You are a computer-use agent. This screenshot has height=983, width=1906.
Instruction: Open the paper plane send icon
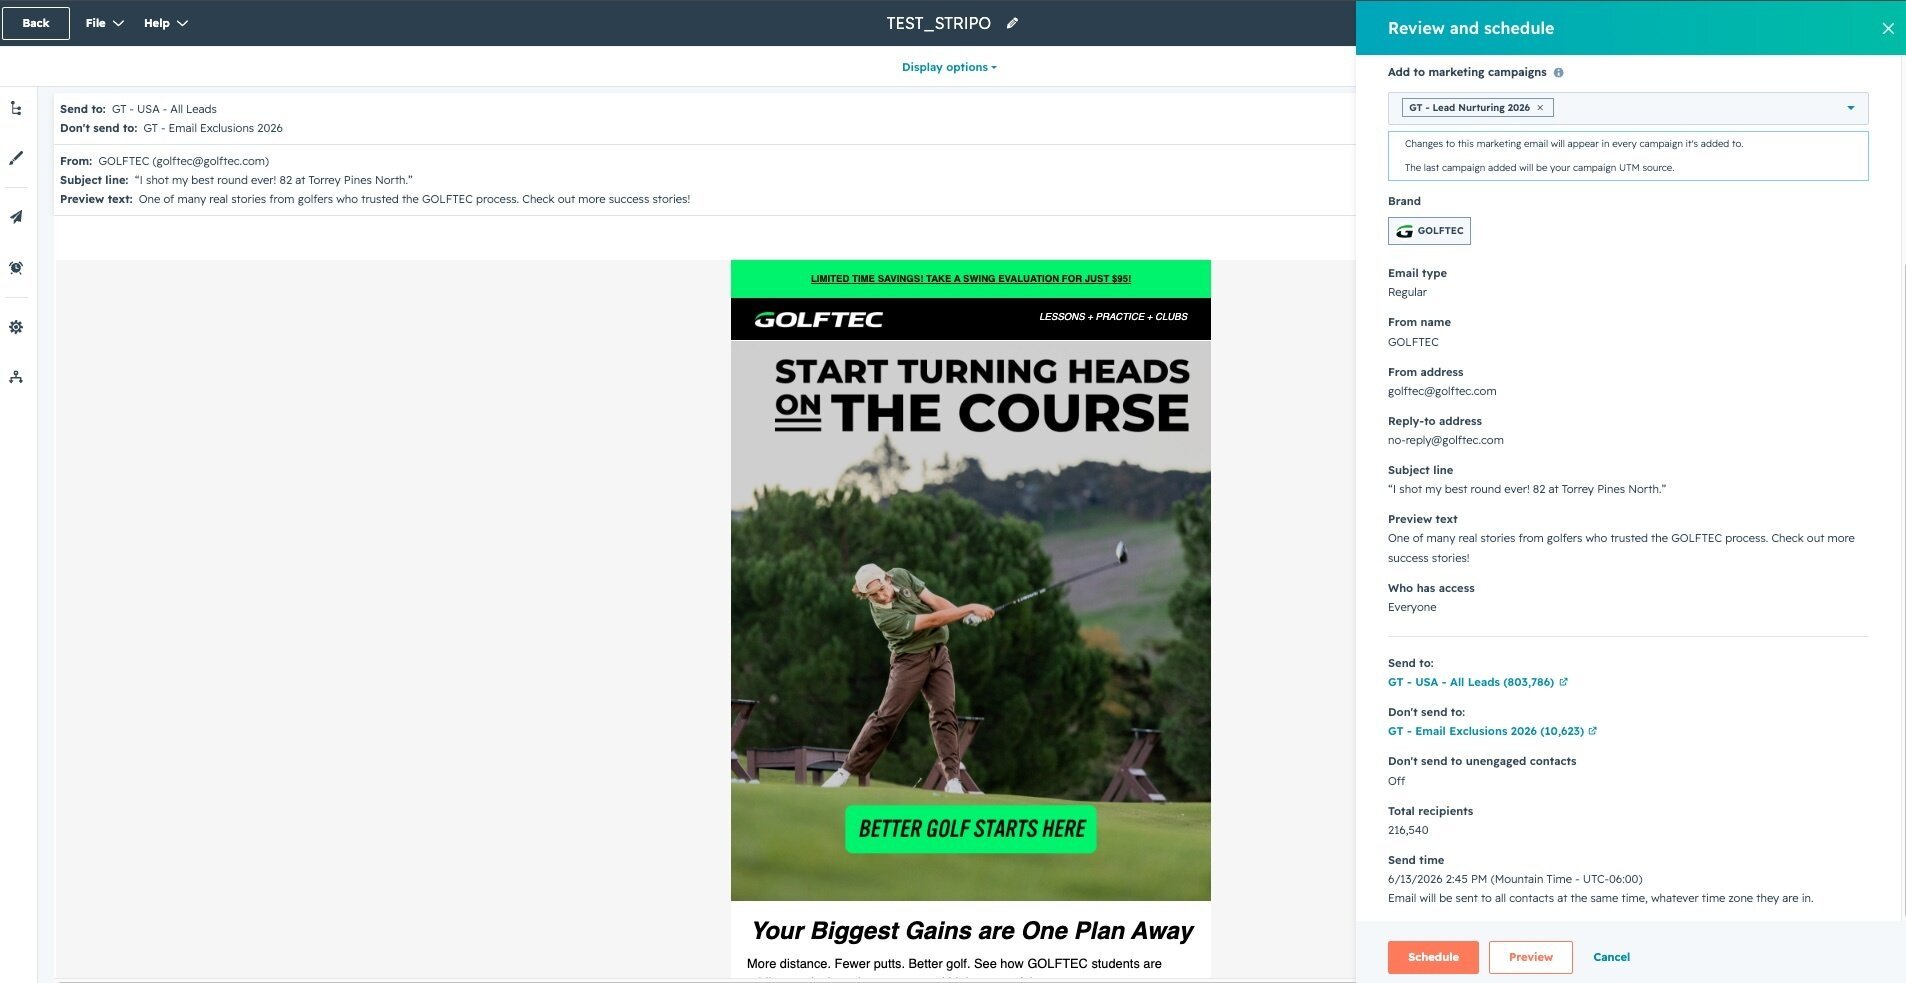tap(16, 217)
